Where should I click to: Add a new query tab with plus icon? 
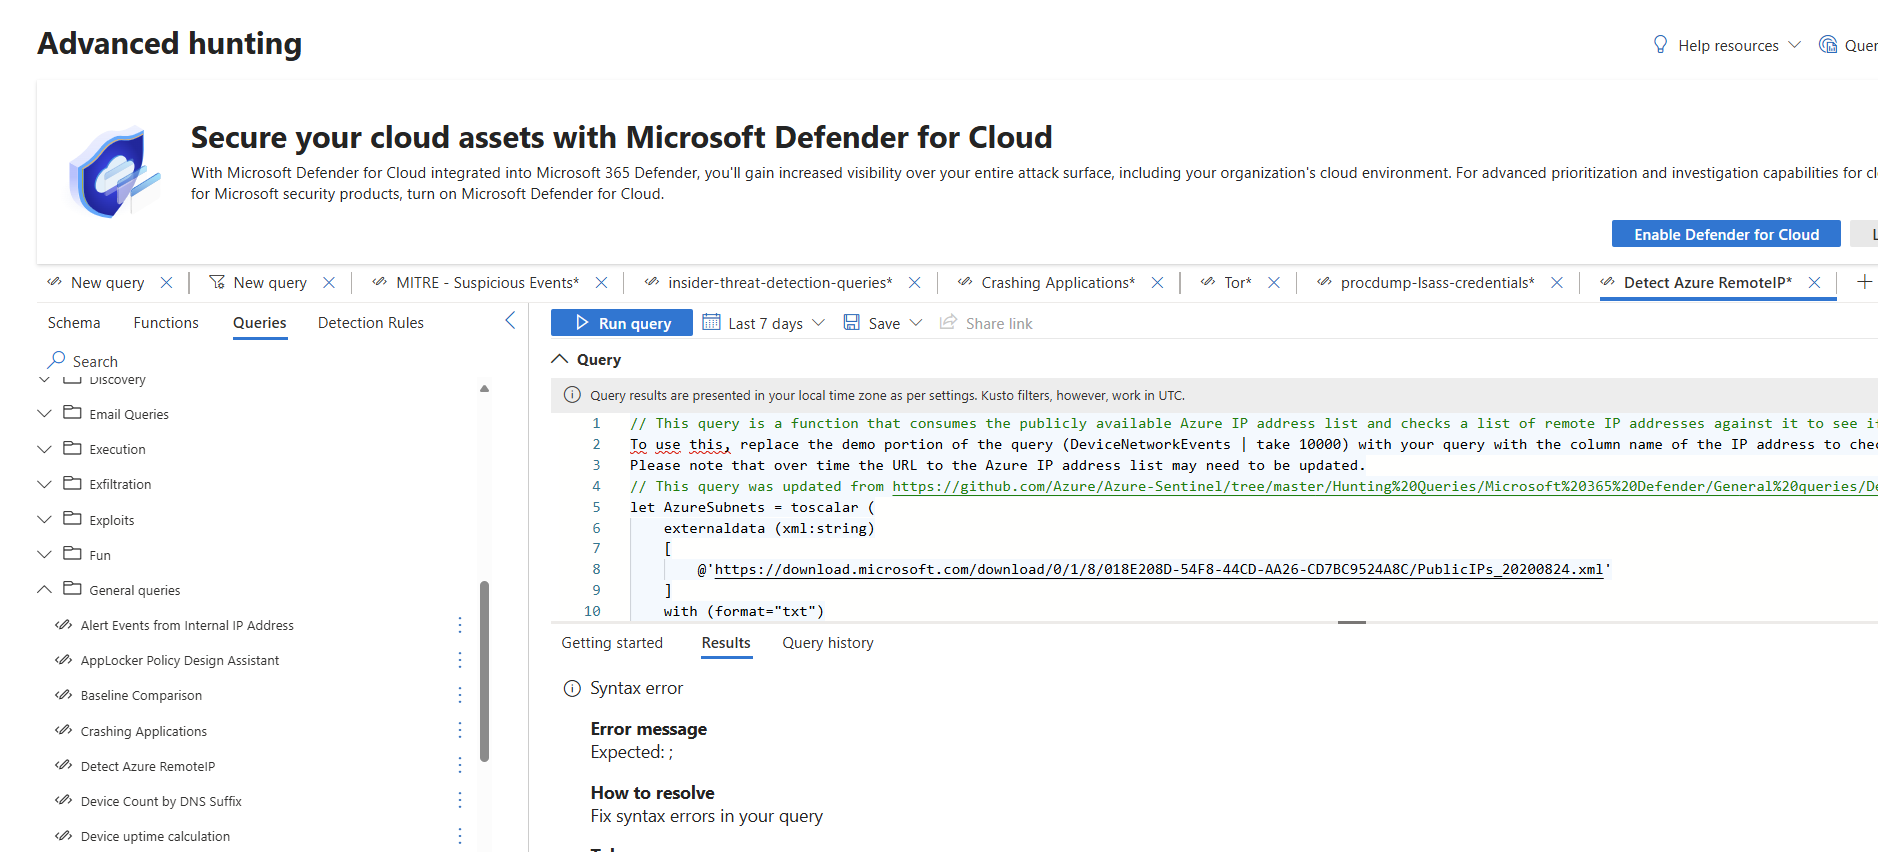click(x=1864, y=282)
